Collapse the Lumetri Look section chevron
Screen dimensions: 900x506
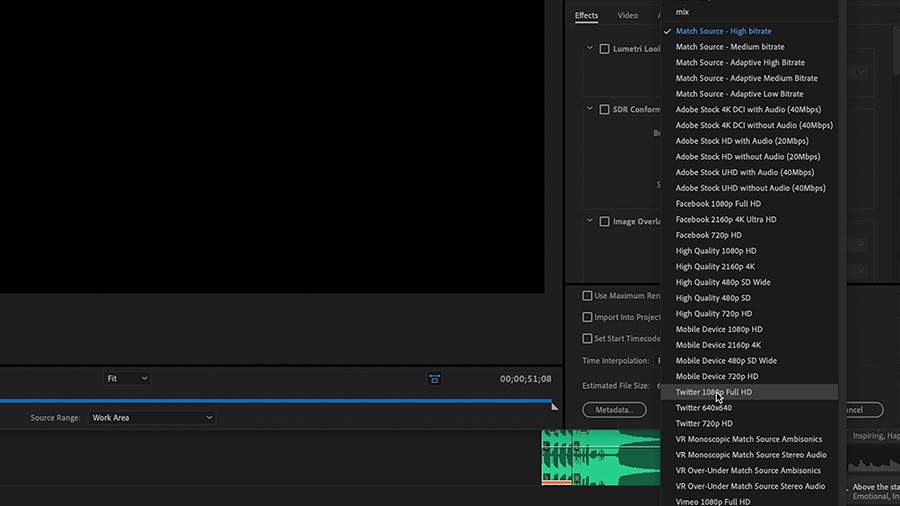[x=589, y=48]
